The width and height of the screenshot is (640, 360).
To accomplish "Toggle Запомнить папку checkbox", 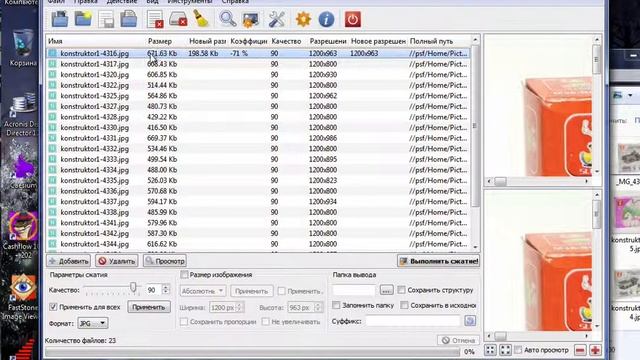I will pos(336,305).
